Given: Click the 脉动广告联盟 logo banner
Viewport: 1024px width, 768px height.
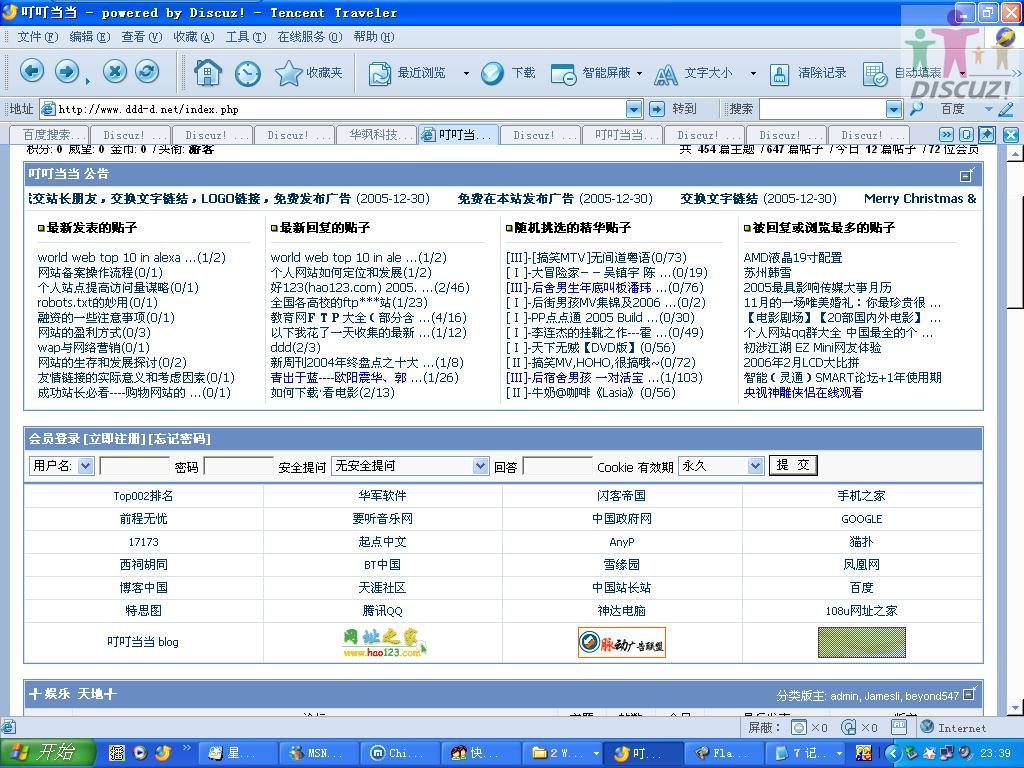Looking at the screenshot, I should point(621,643).
